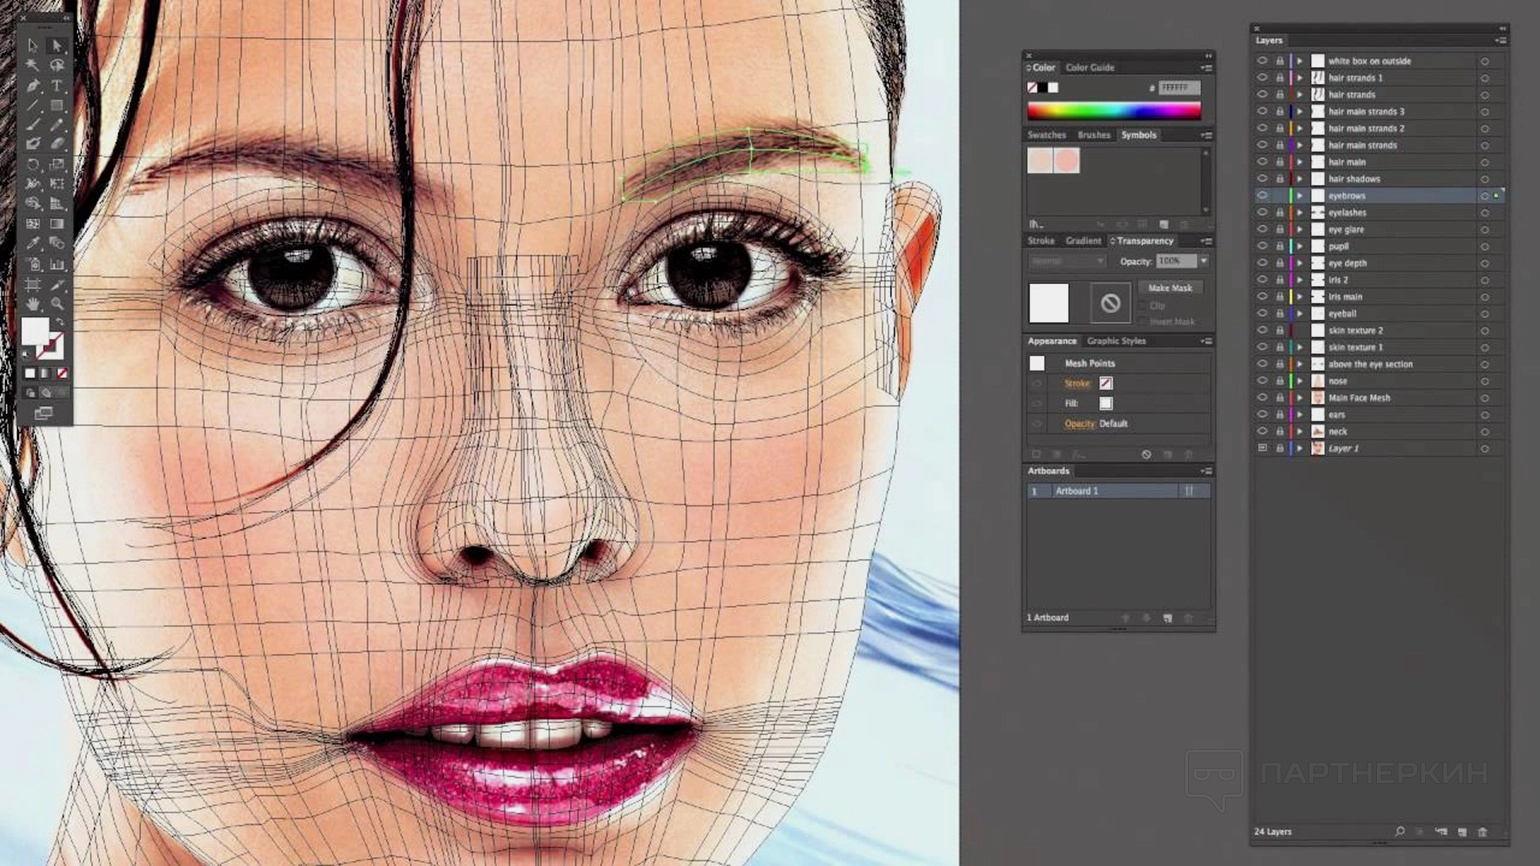Click the Rotate tool
1540x866 pixels.
[x=33, y=165]
